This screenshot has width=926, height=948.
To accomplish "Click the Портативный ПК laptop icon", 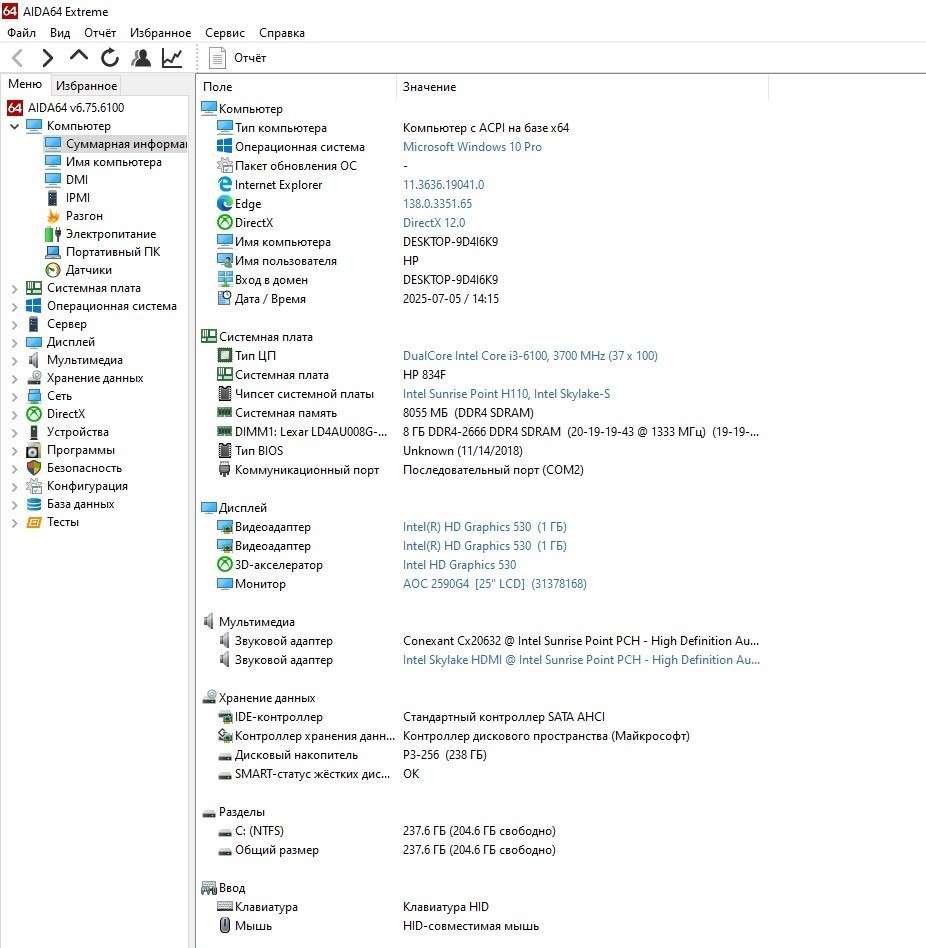I will pos(53,252).
